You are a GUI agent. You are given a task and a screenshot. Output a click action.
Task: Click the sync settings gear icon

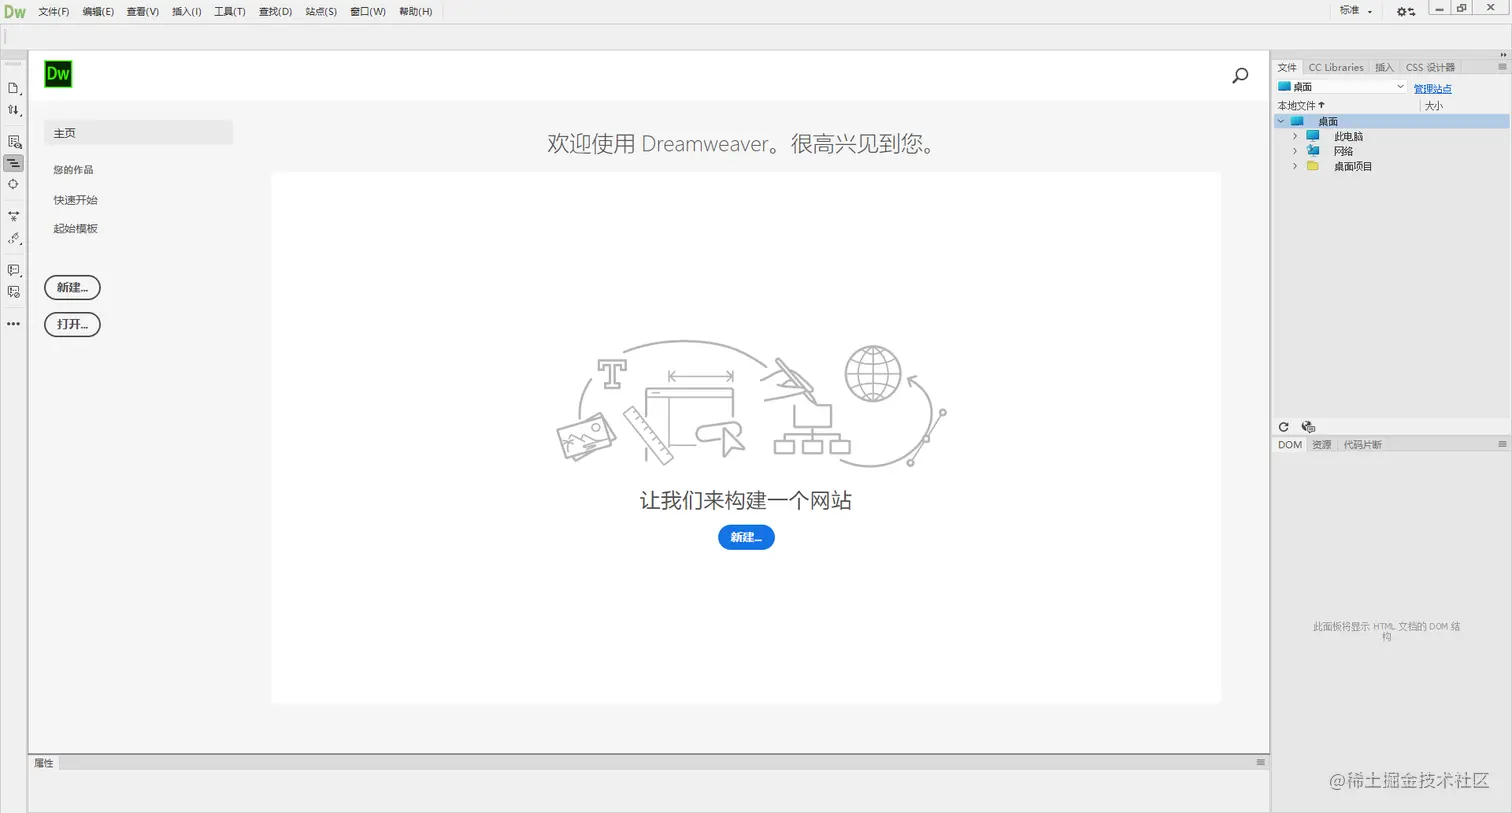[1405, 11]
